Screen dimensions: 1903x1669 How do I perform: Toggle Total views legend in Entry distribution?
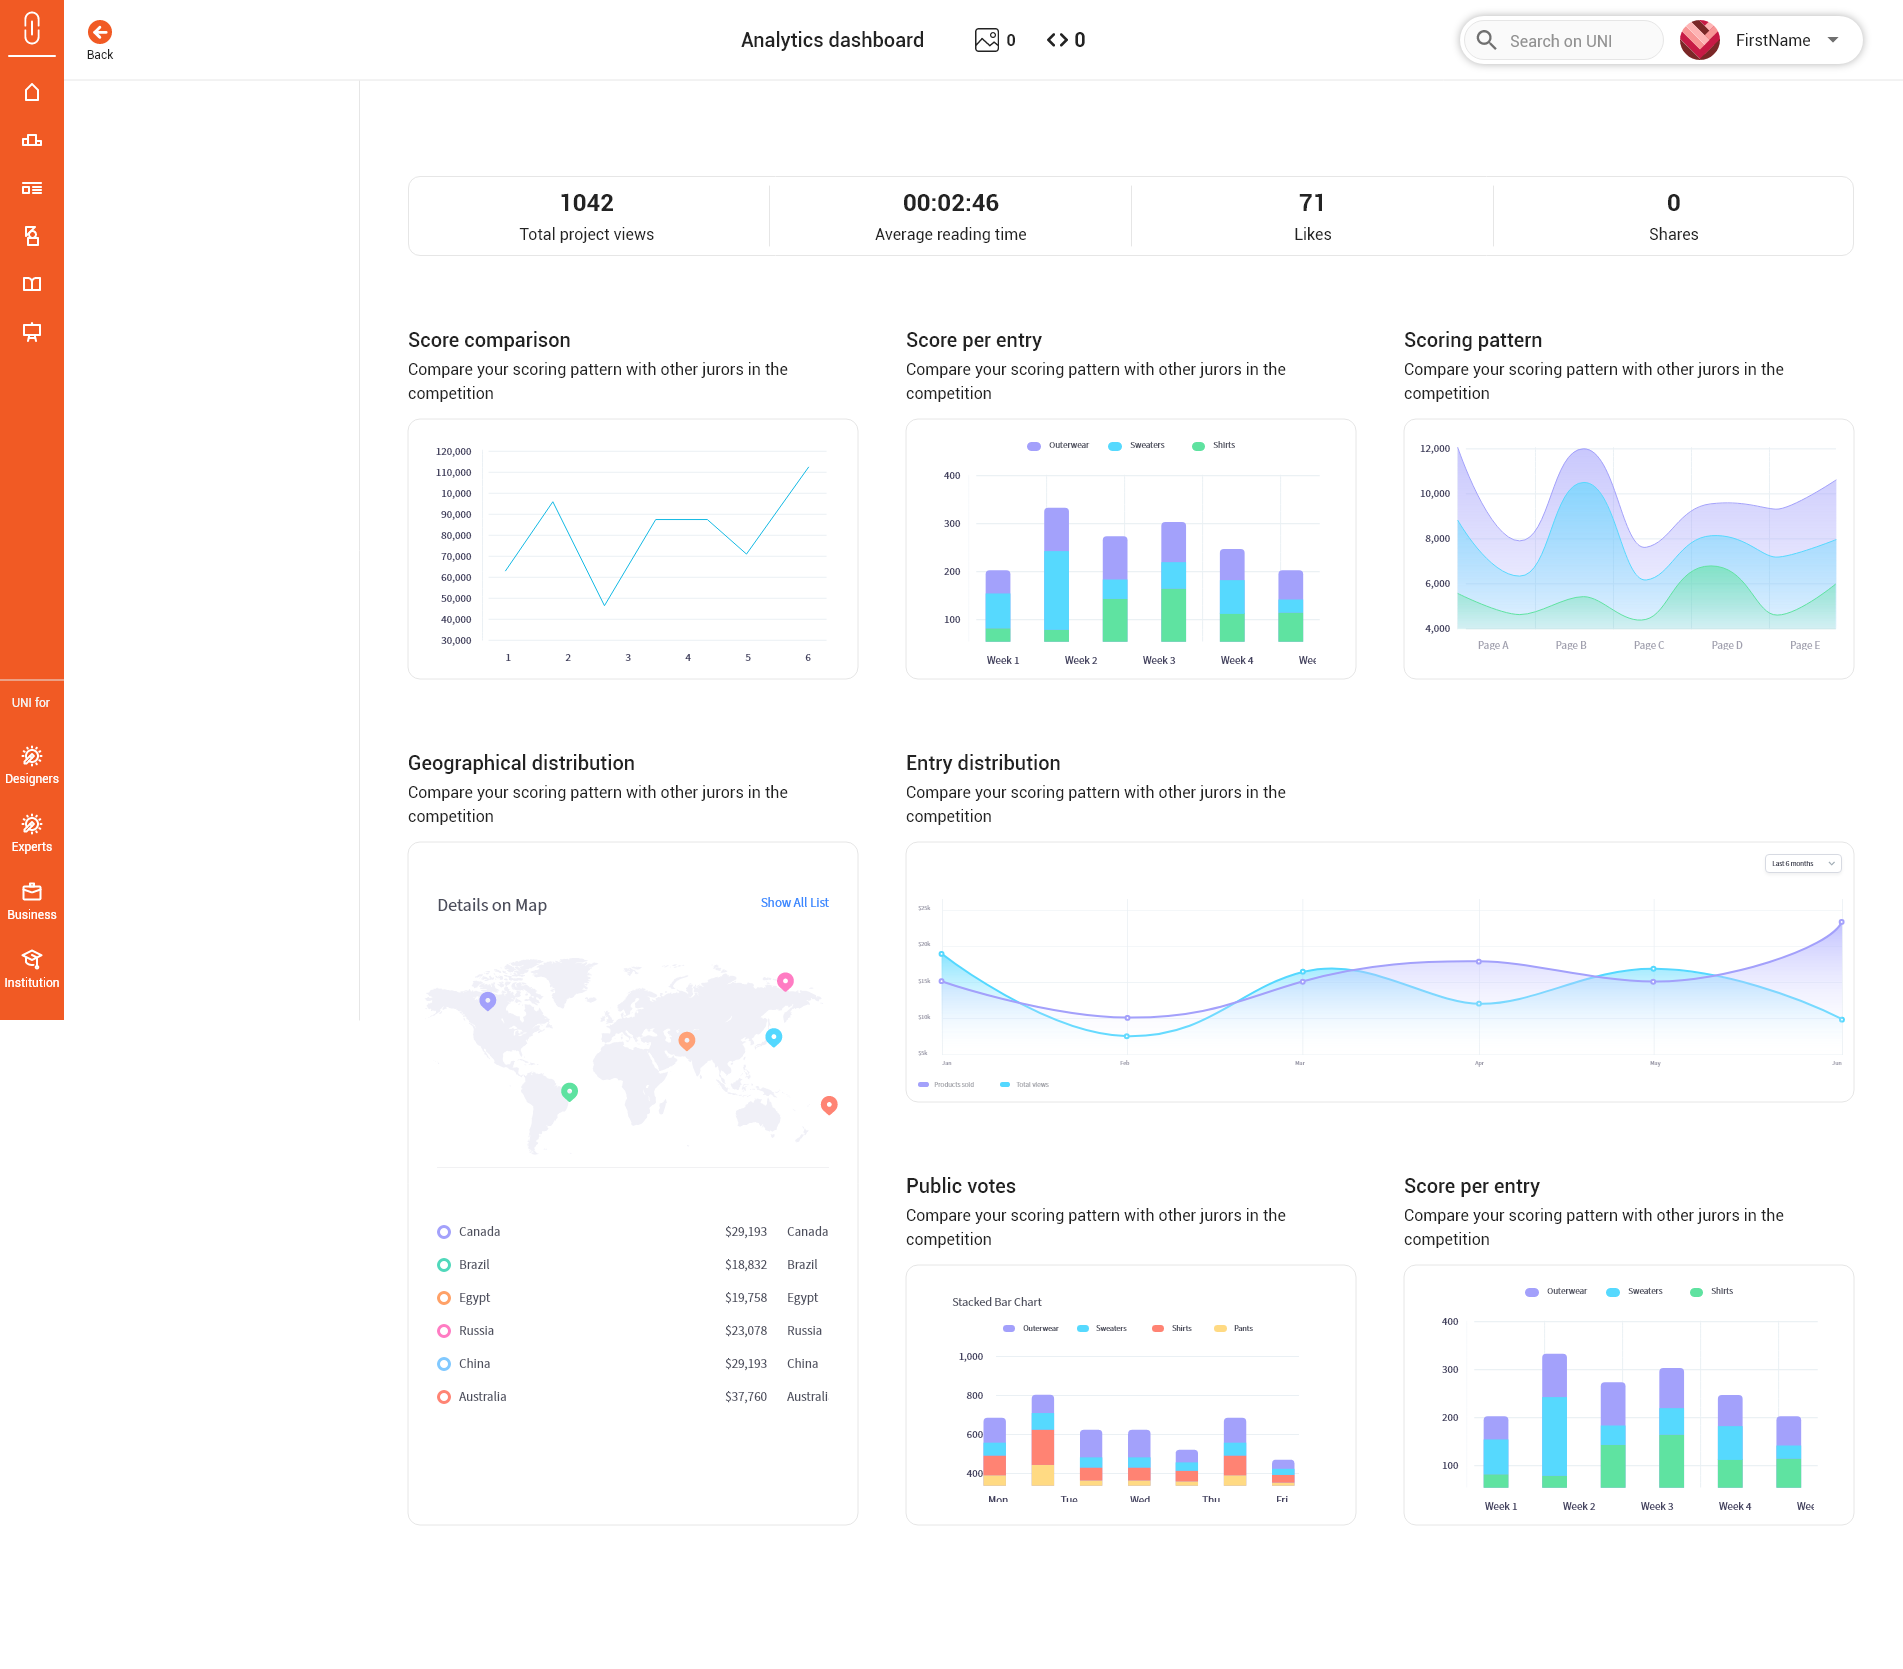[1025, 1084]
